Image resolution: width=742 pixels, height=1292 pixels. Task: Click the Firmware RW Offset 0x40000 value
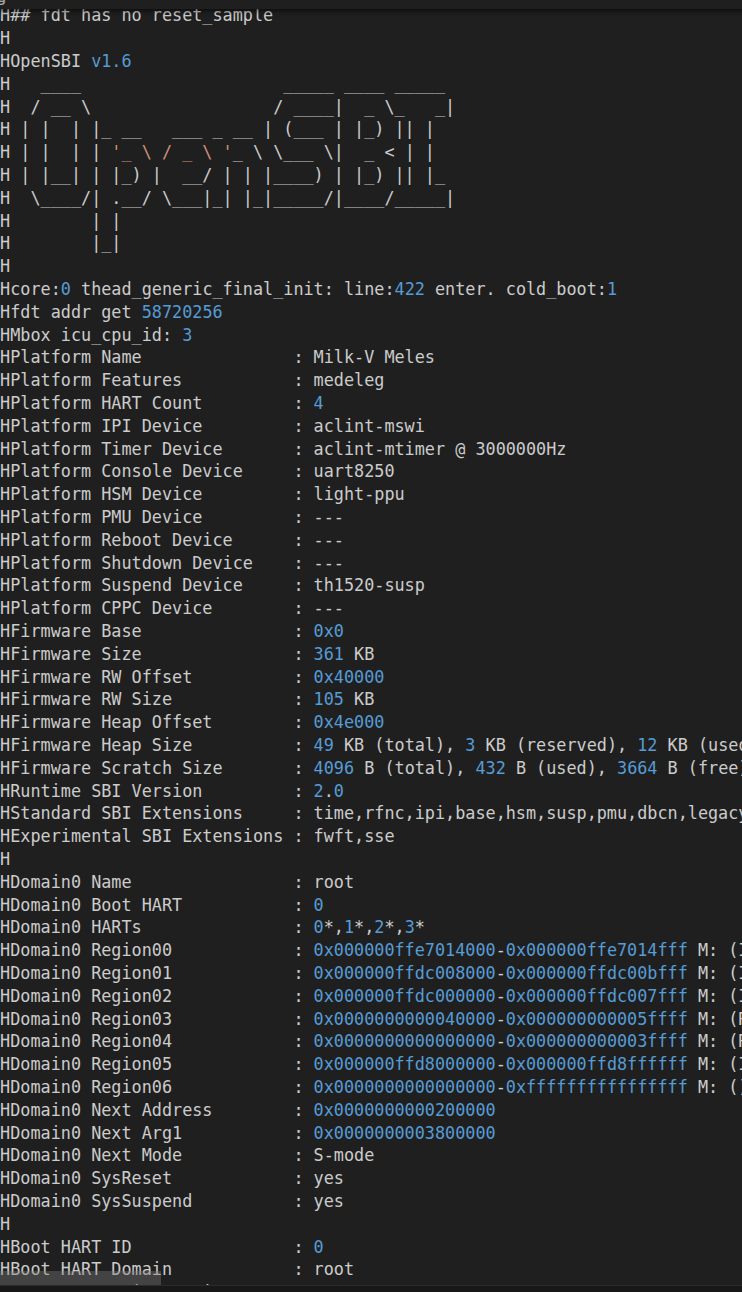coord(348,677)
